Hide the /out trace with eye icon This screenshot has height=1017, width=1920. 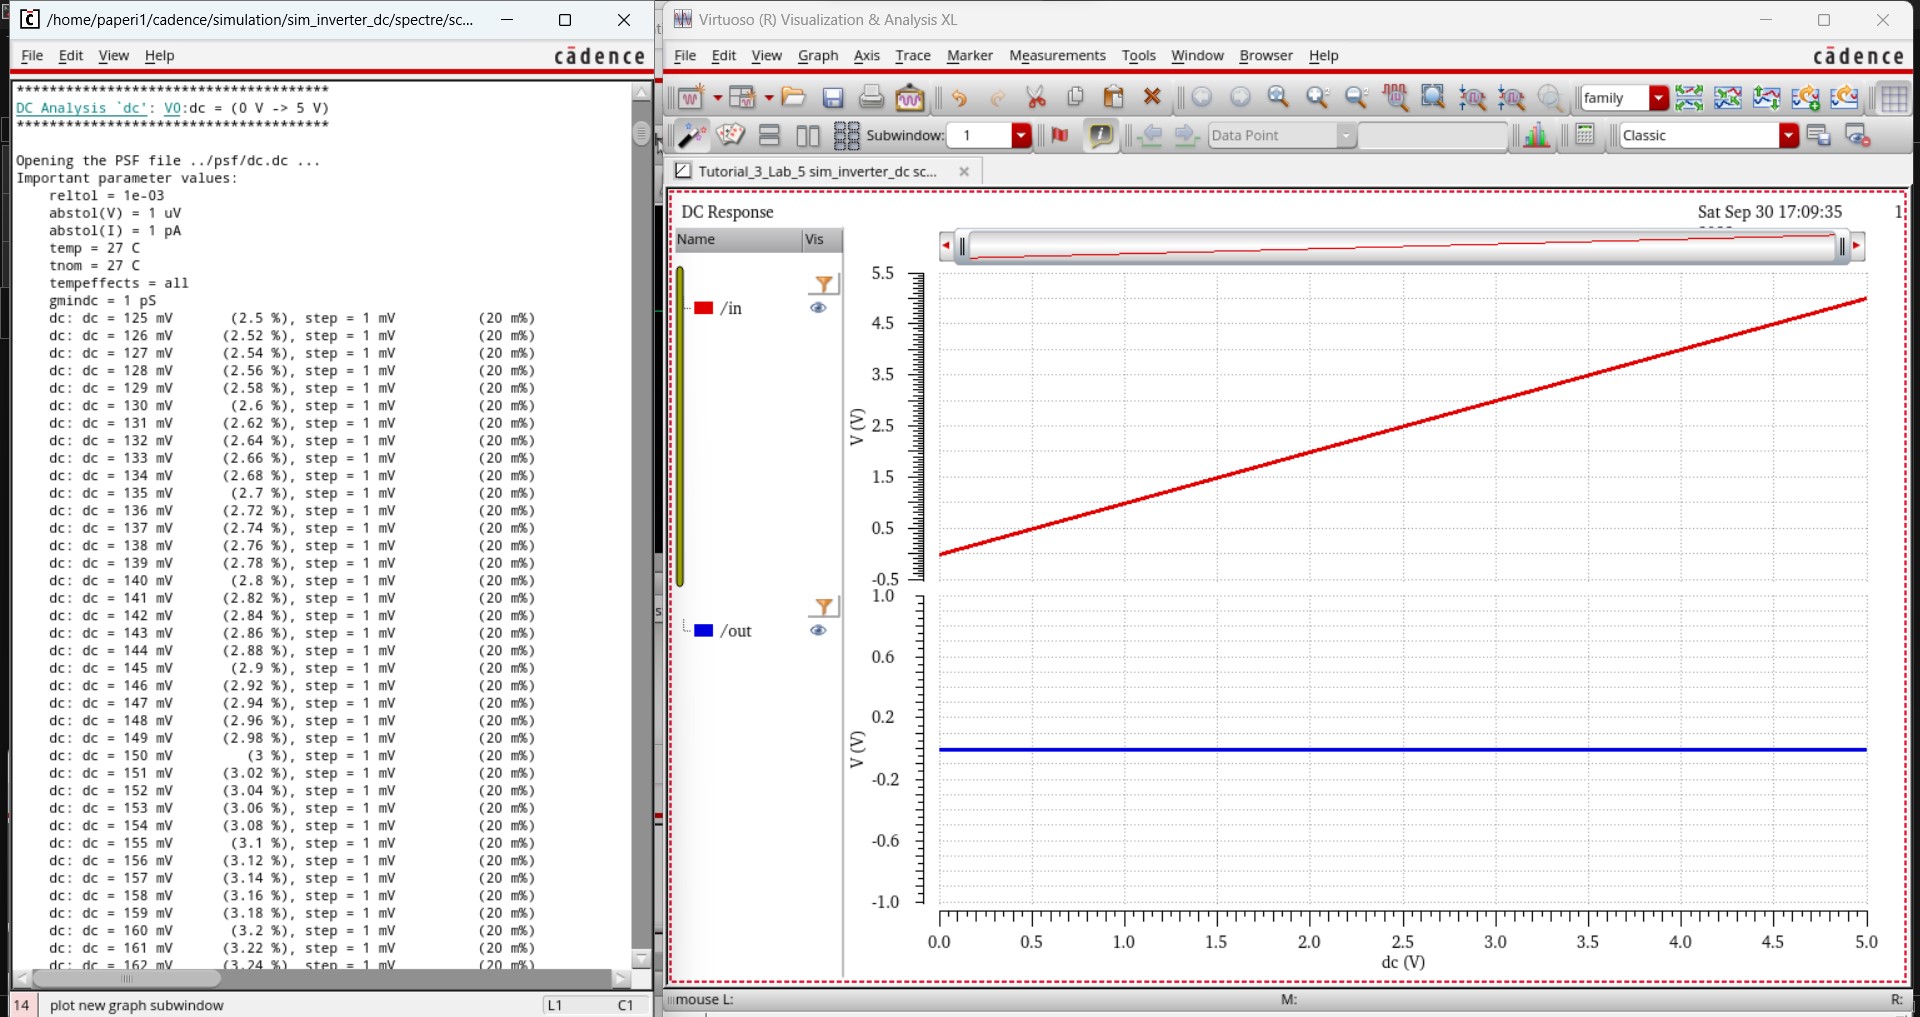click(818, 631)
